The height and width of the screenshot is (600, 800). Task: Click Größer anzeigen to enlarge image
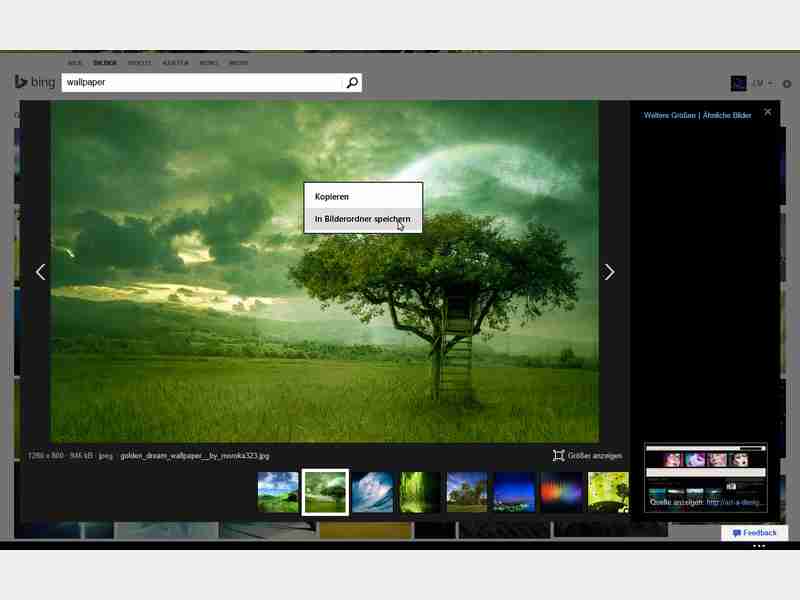point(587,456)
